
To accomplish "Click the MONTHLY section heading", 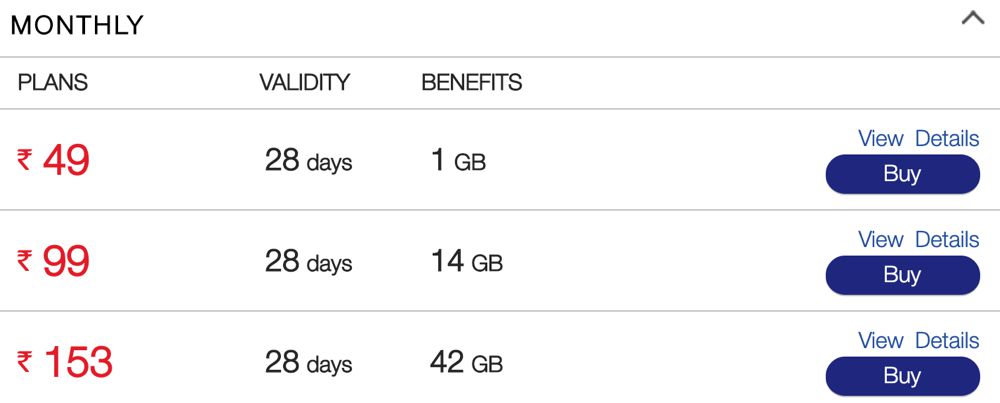I will tap(77, 25).
